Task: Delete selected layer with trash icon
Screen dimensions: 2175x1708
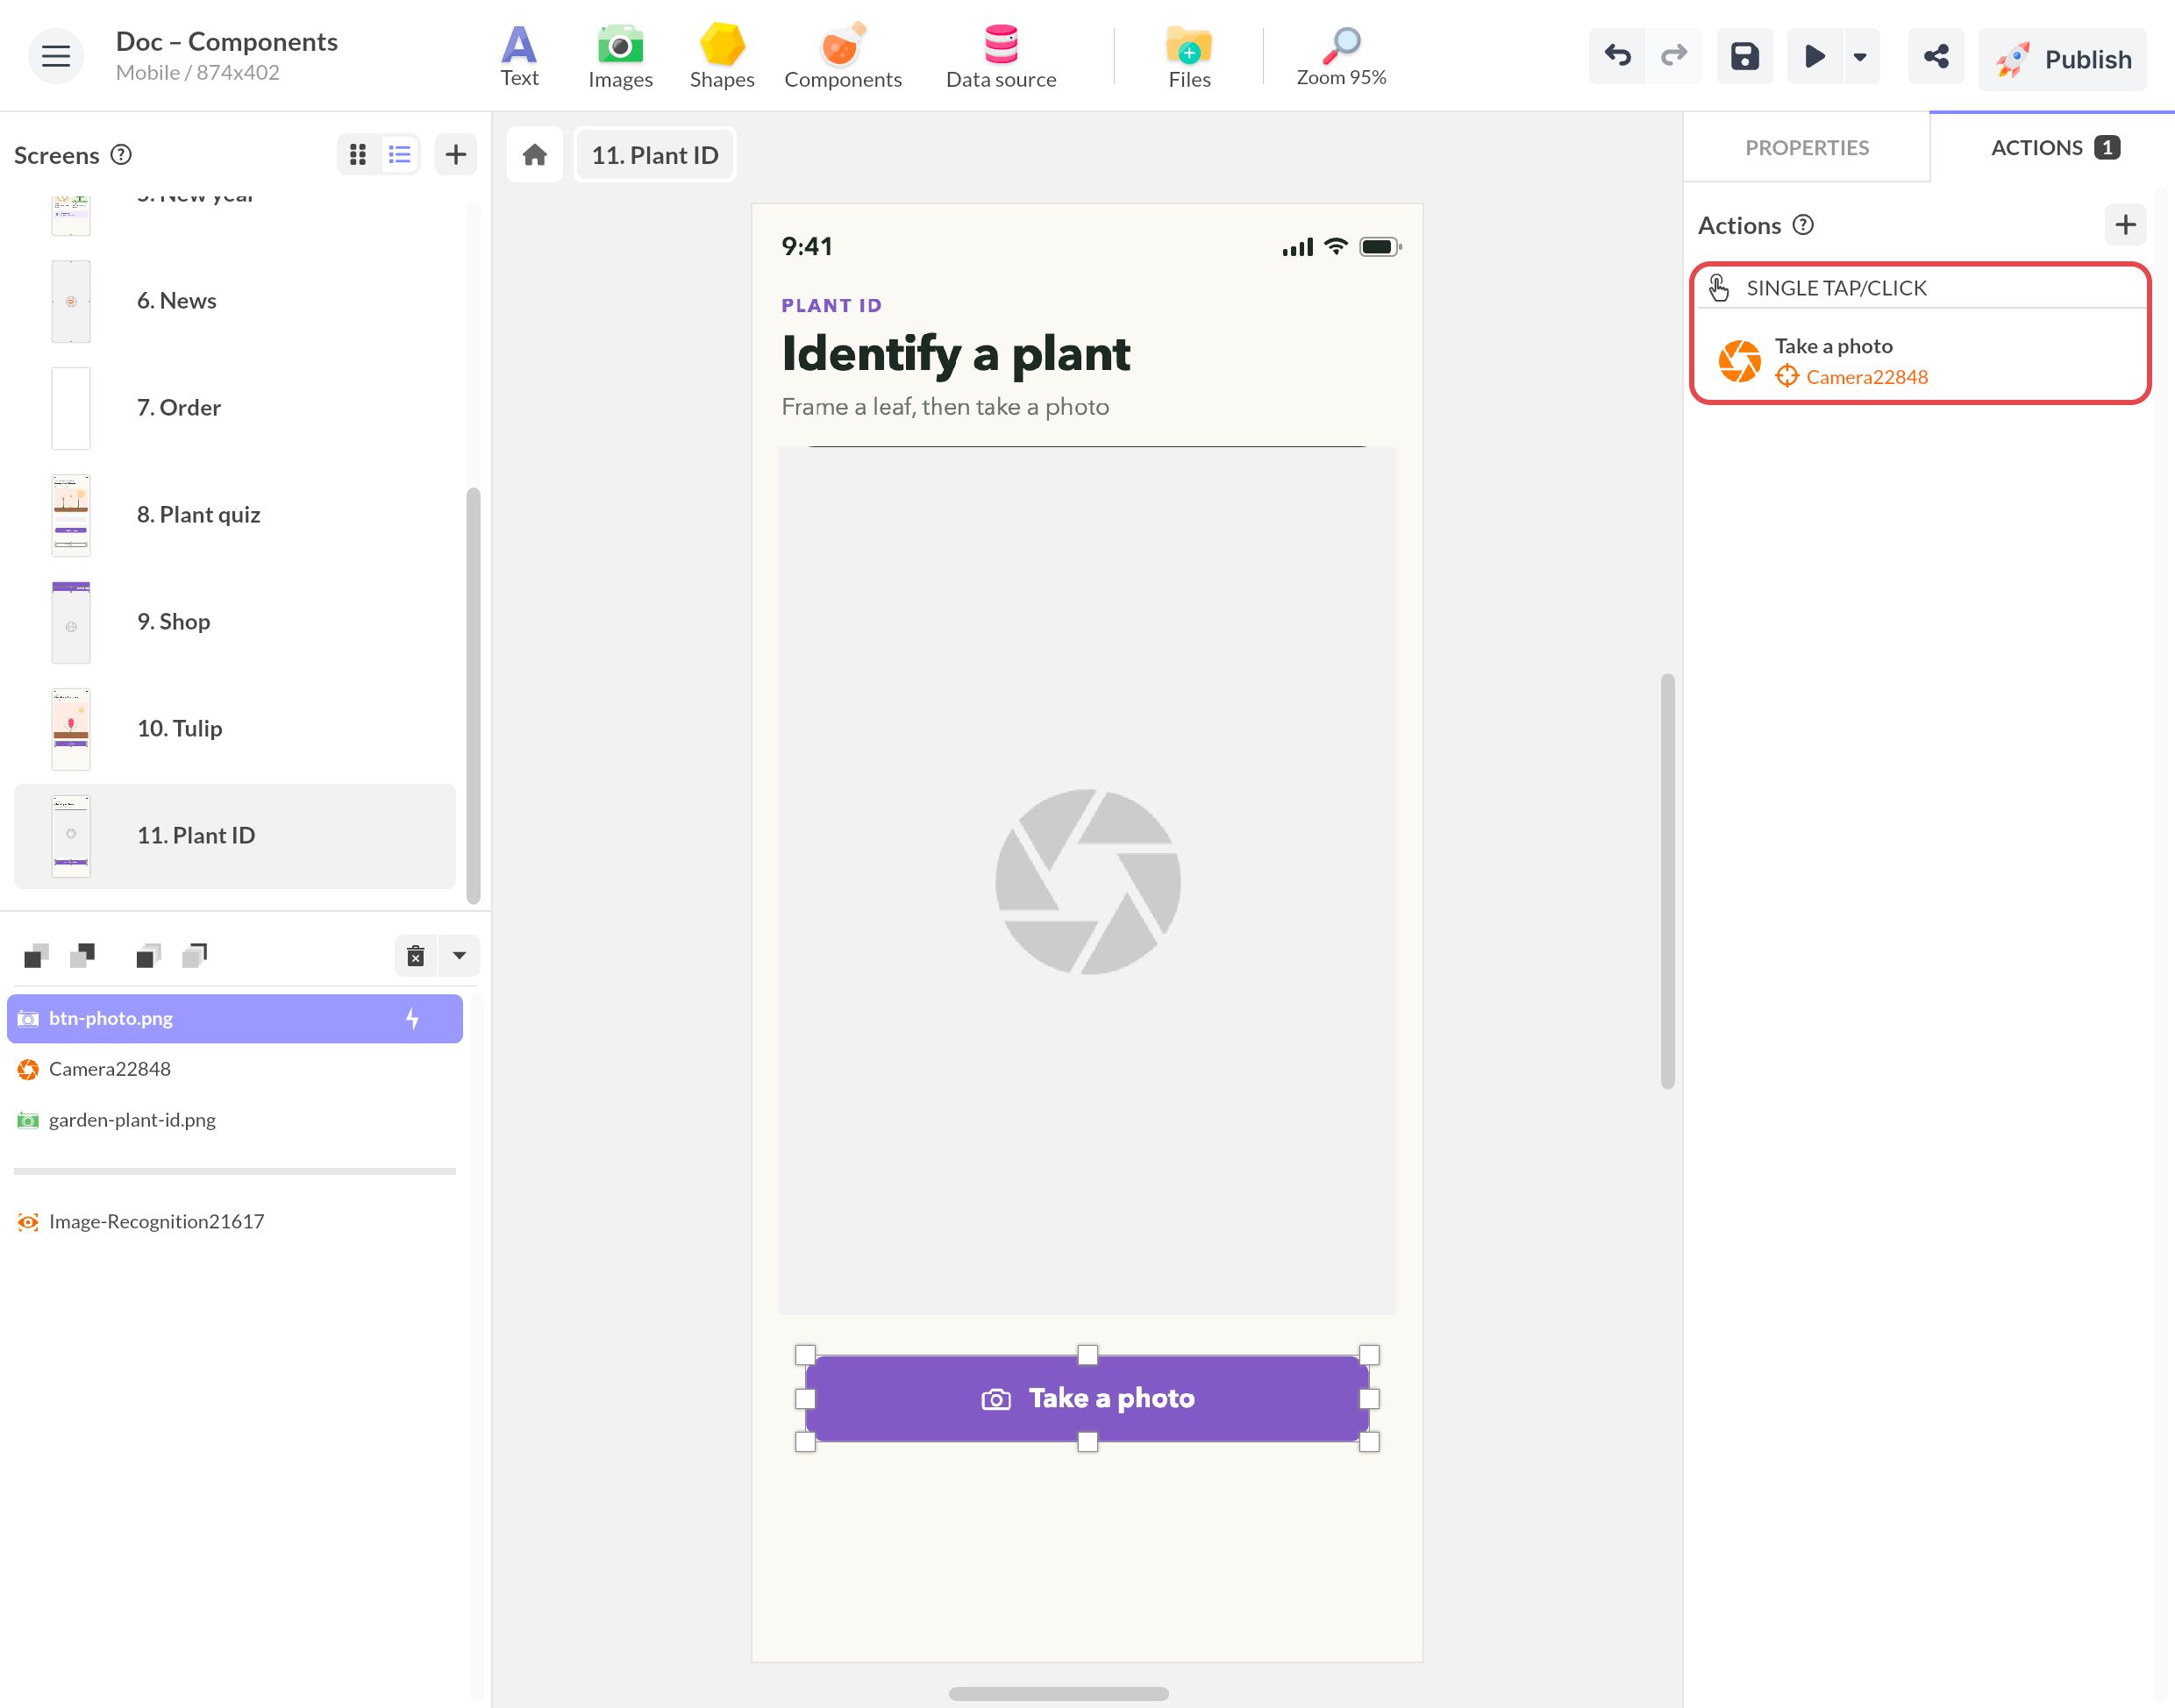Action: [x=416, y=955]
